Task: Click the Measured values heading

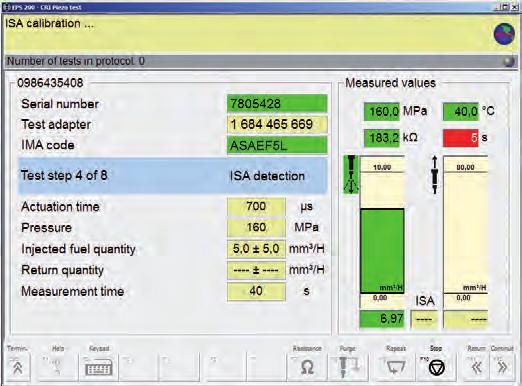Action: pyautogui.click(x=390, y=83)
